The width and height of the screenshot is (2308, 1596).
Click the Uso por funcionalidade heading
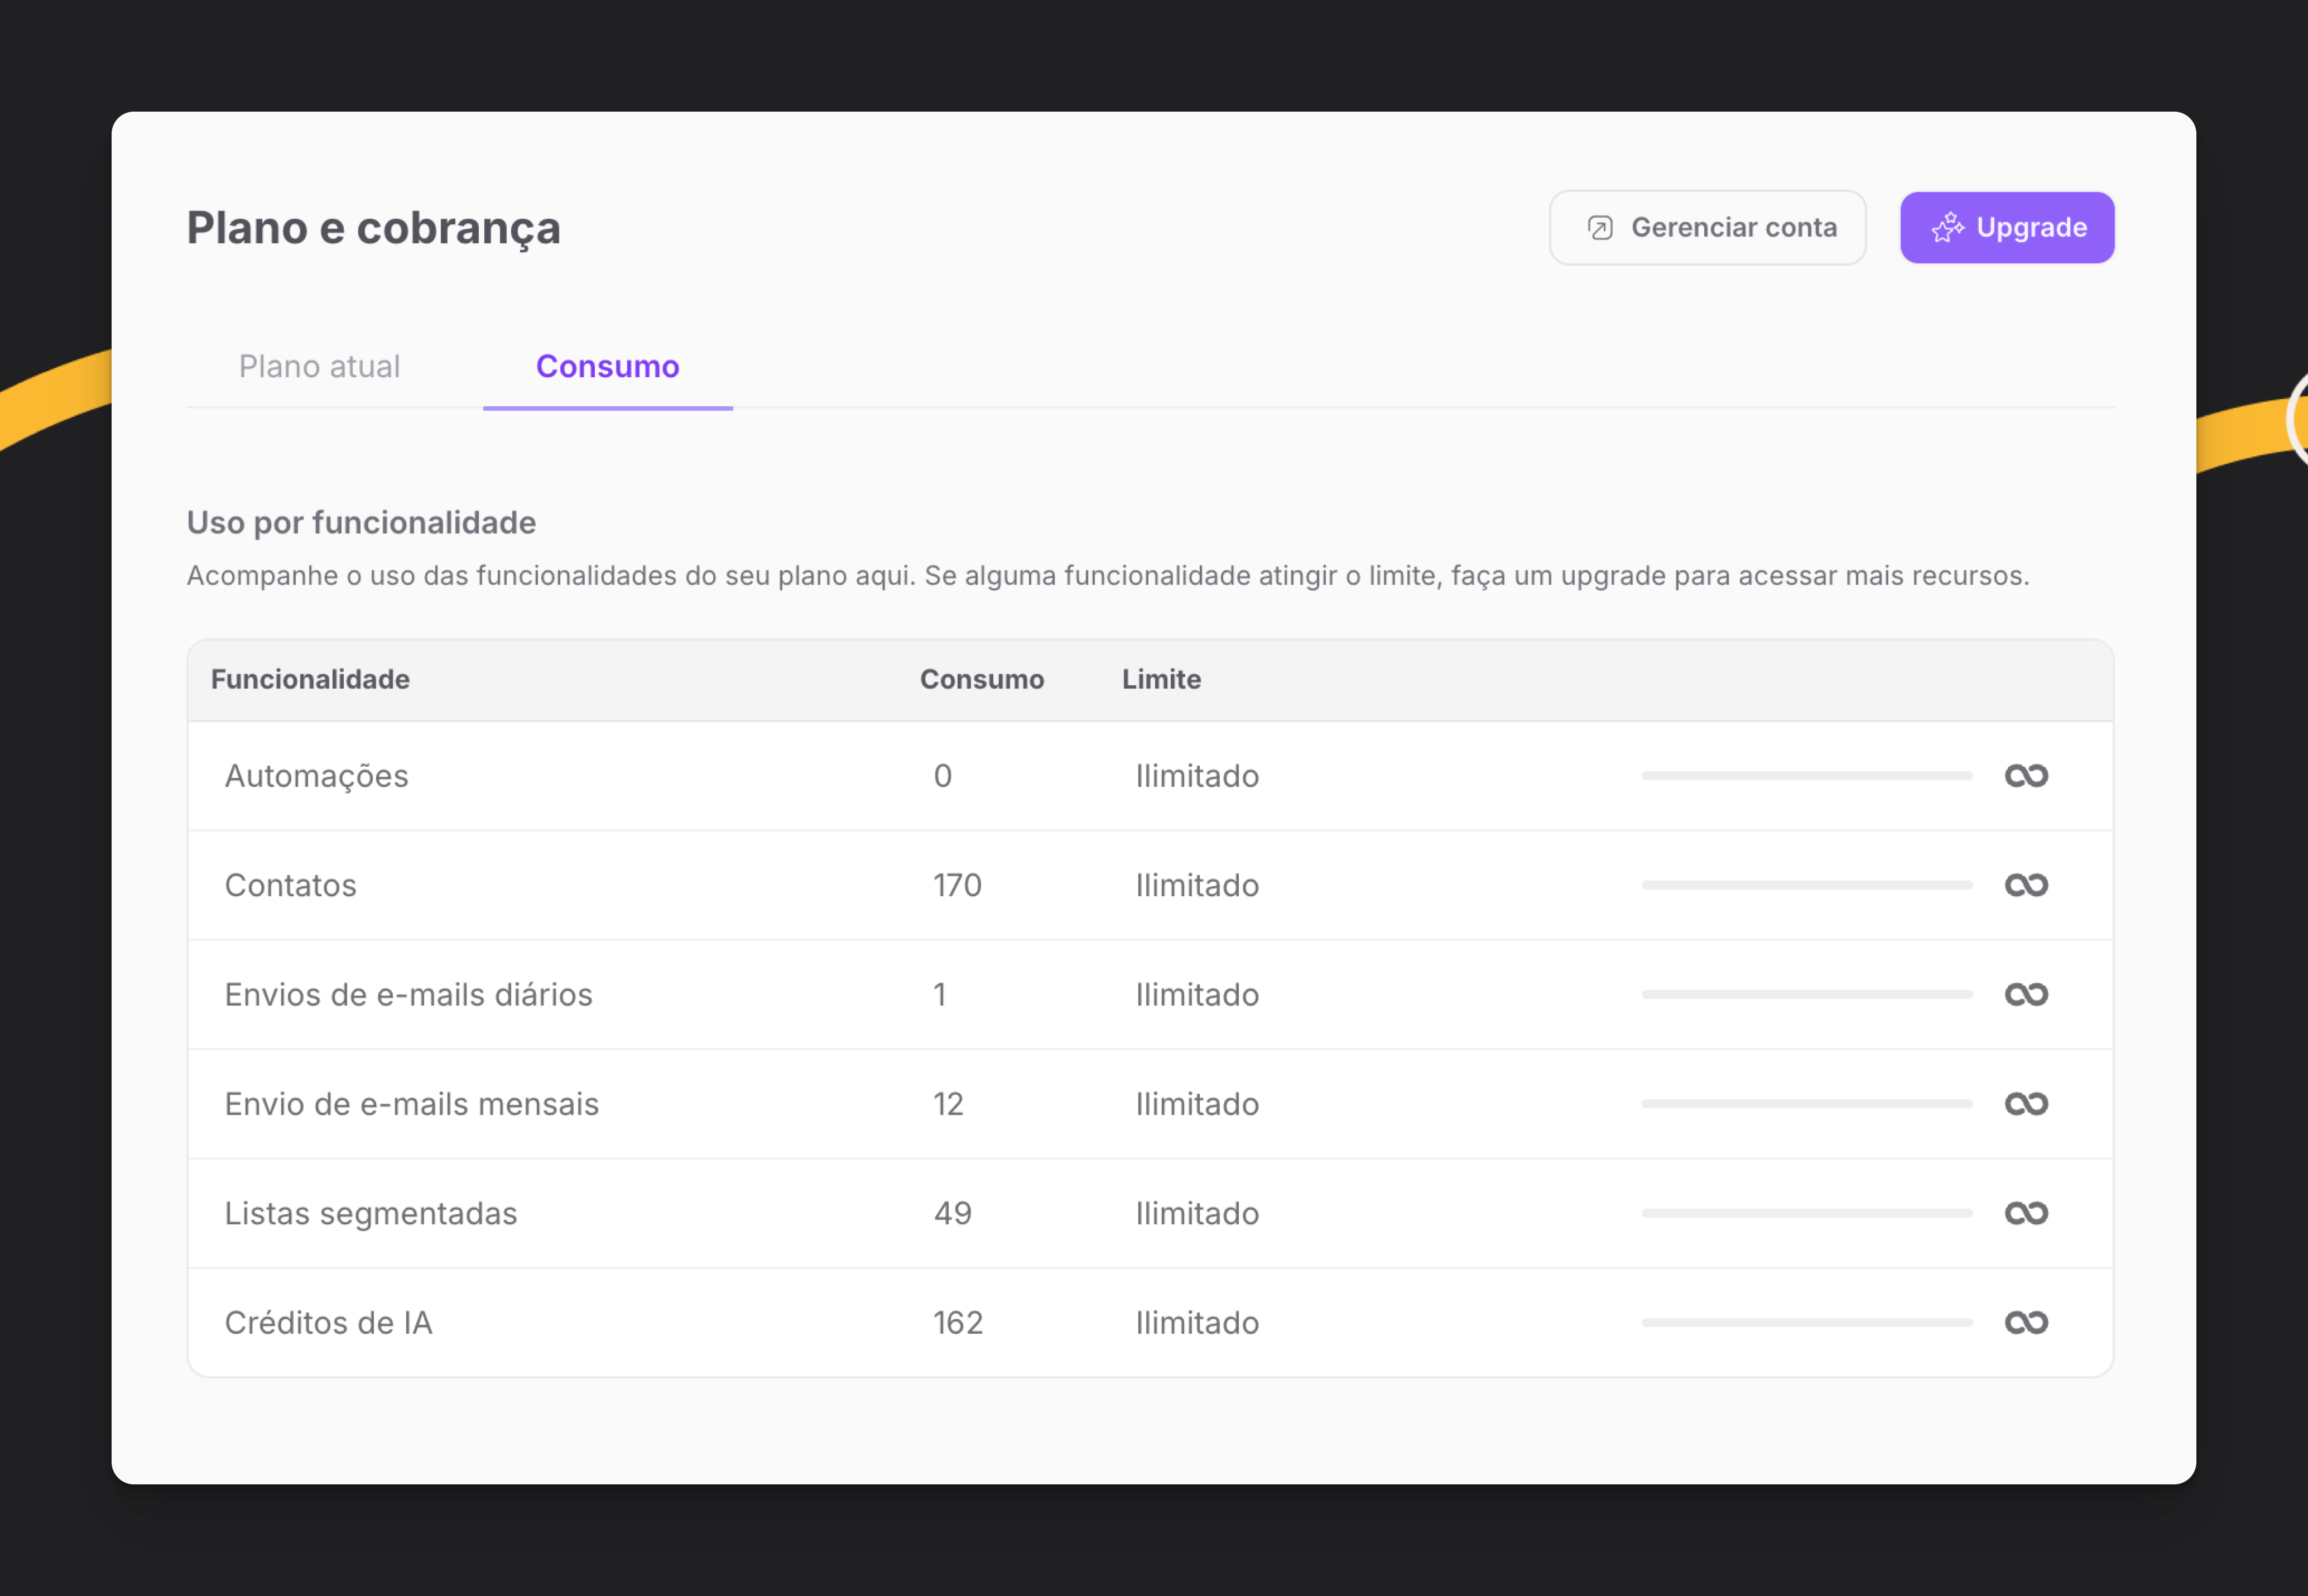click(x=361, y=522)
